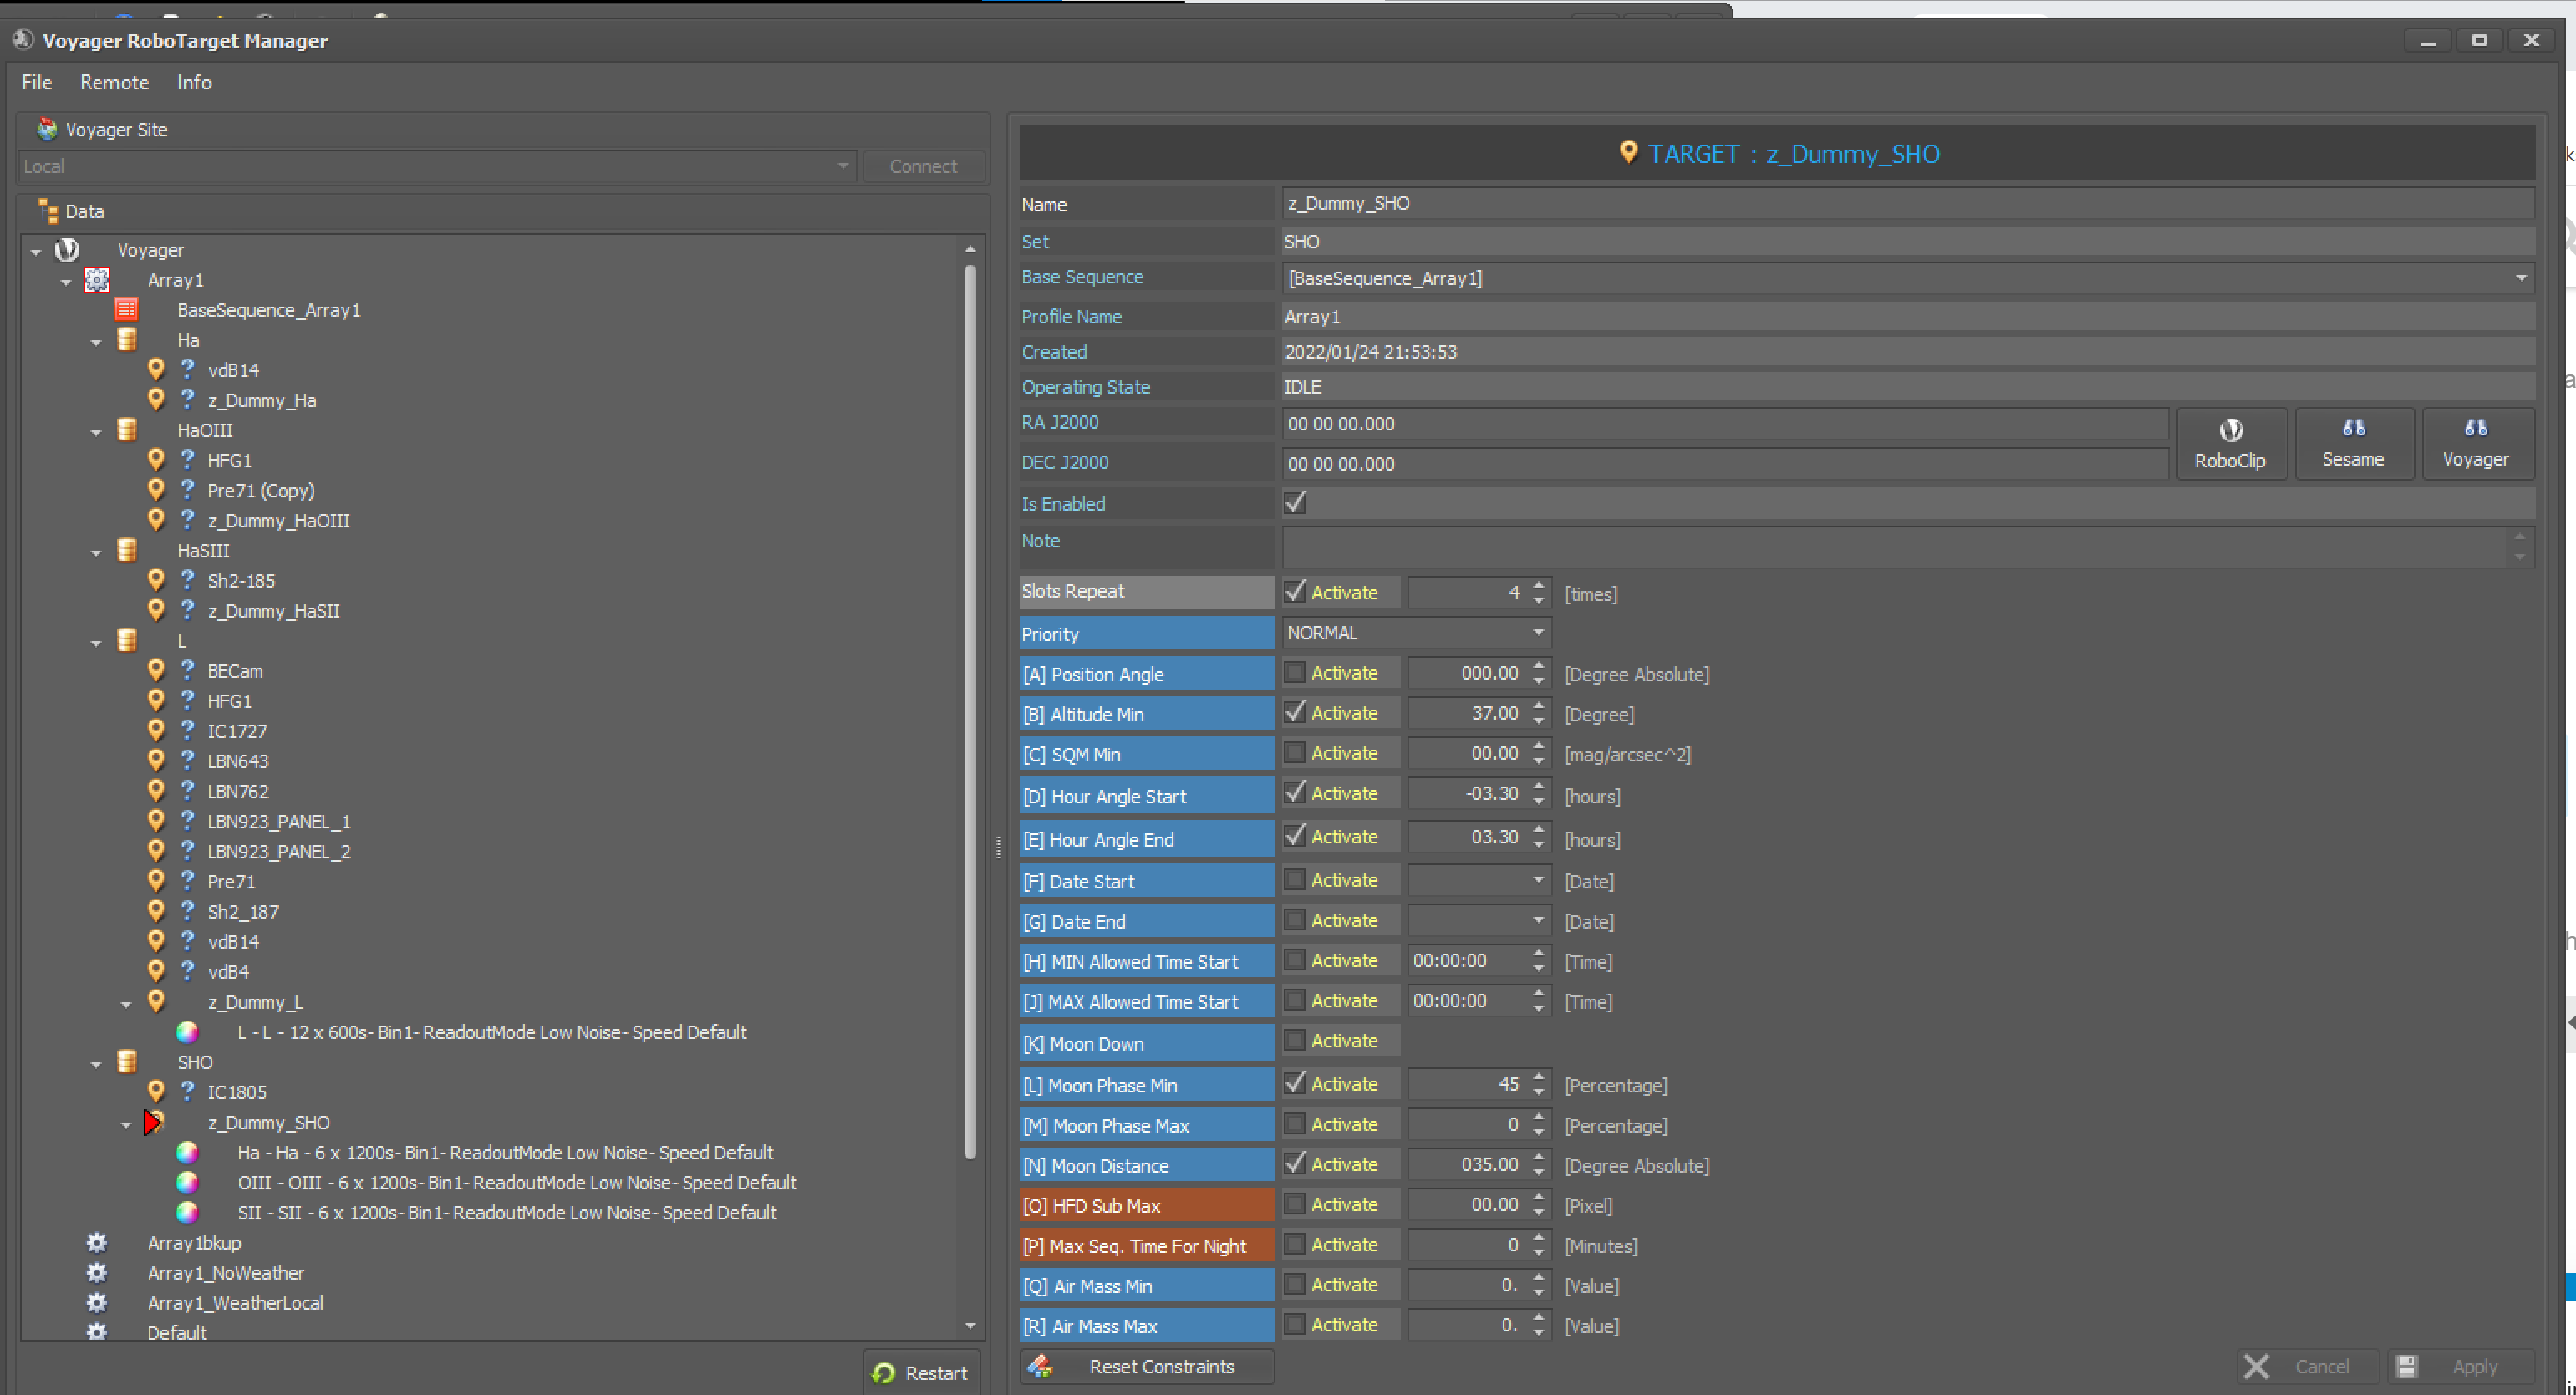Collapse the Array1 tree node

[66, 282]
